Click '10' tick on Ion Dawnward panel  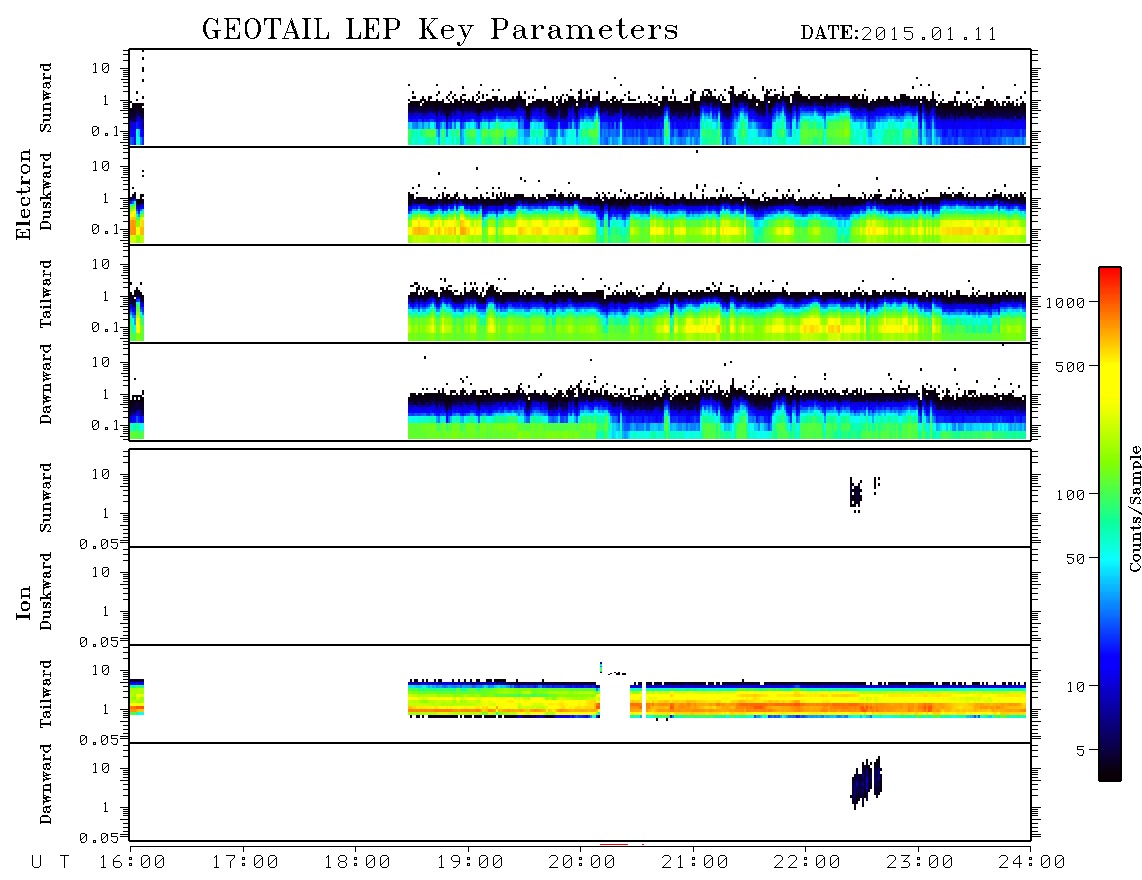[101, 769]
